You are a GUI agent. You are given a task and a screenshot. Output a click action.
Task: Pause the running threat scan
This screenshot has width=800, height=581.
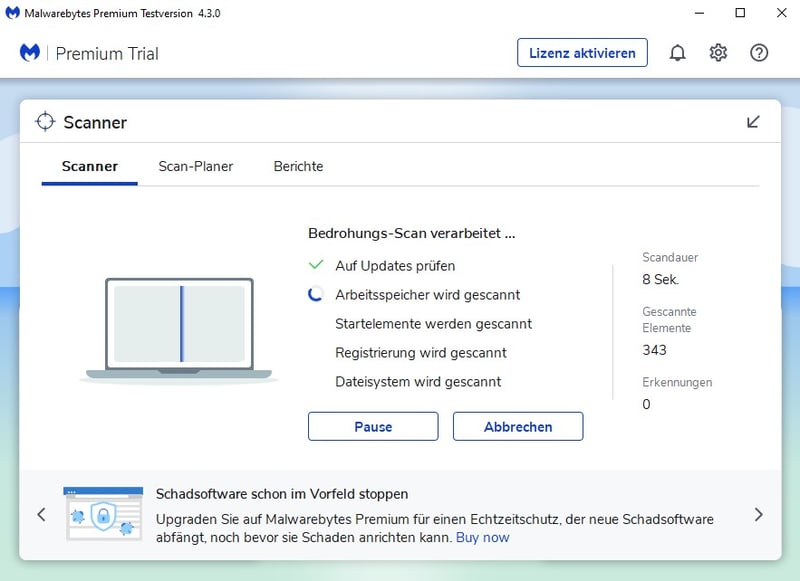coord(373,426)
